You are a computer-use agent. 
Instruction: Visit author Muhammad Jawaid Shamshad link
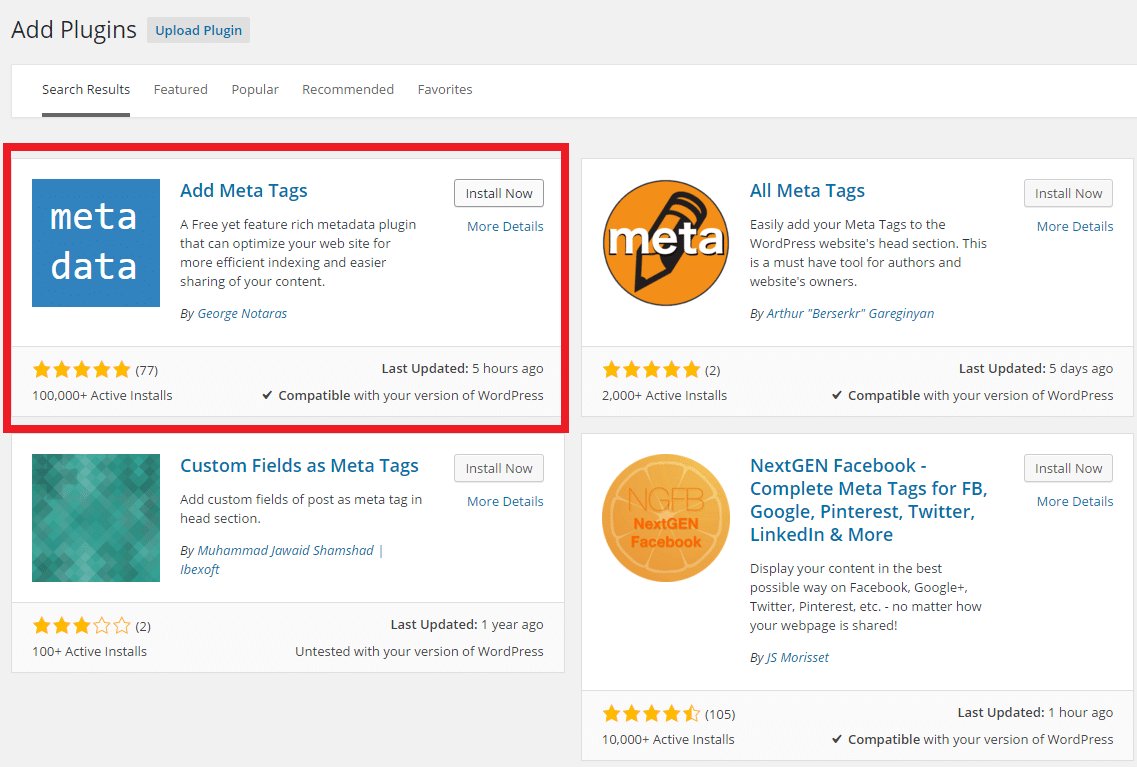[x=286, y=551]
